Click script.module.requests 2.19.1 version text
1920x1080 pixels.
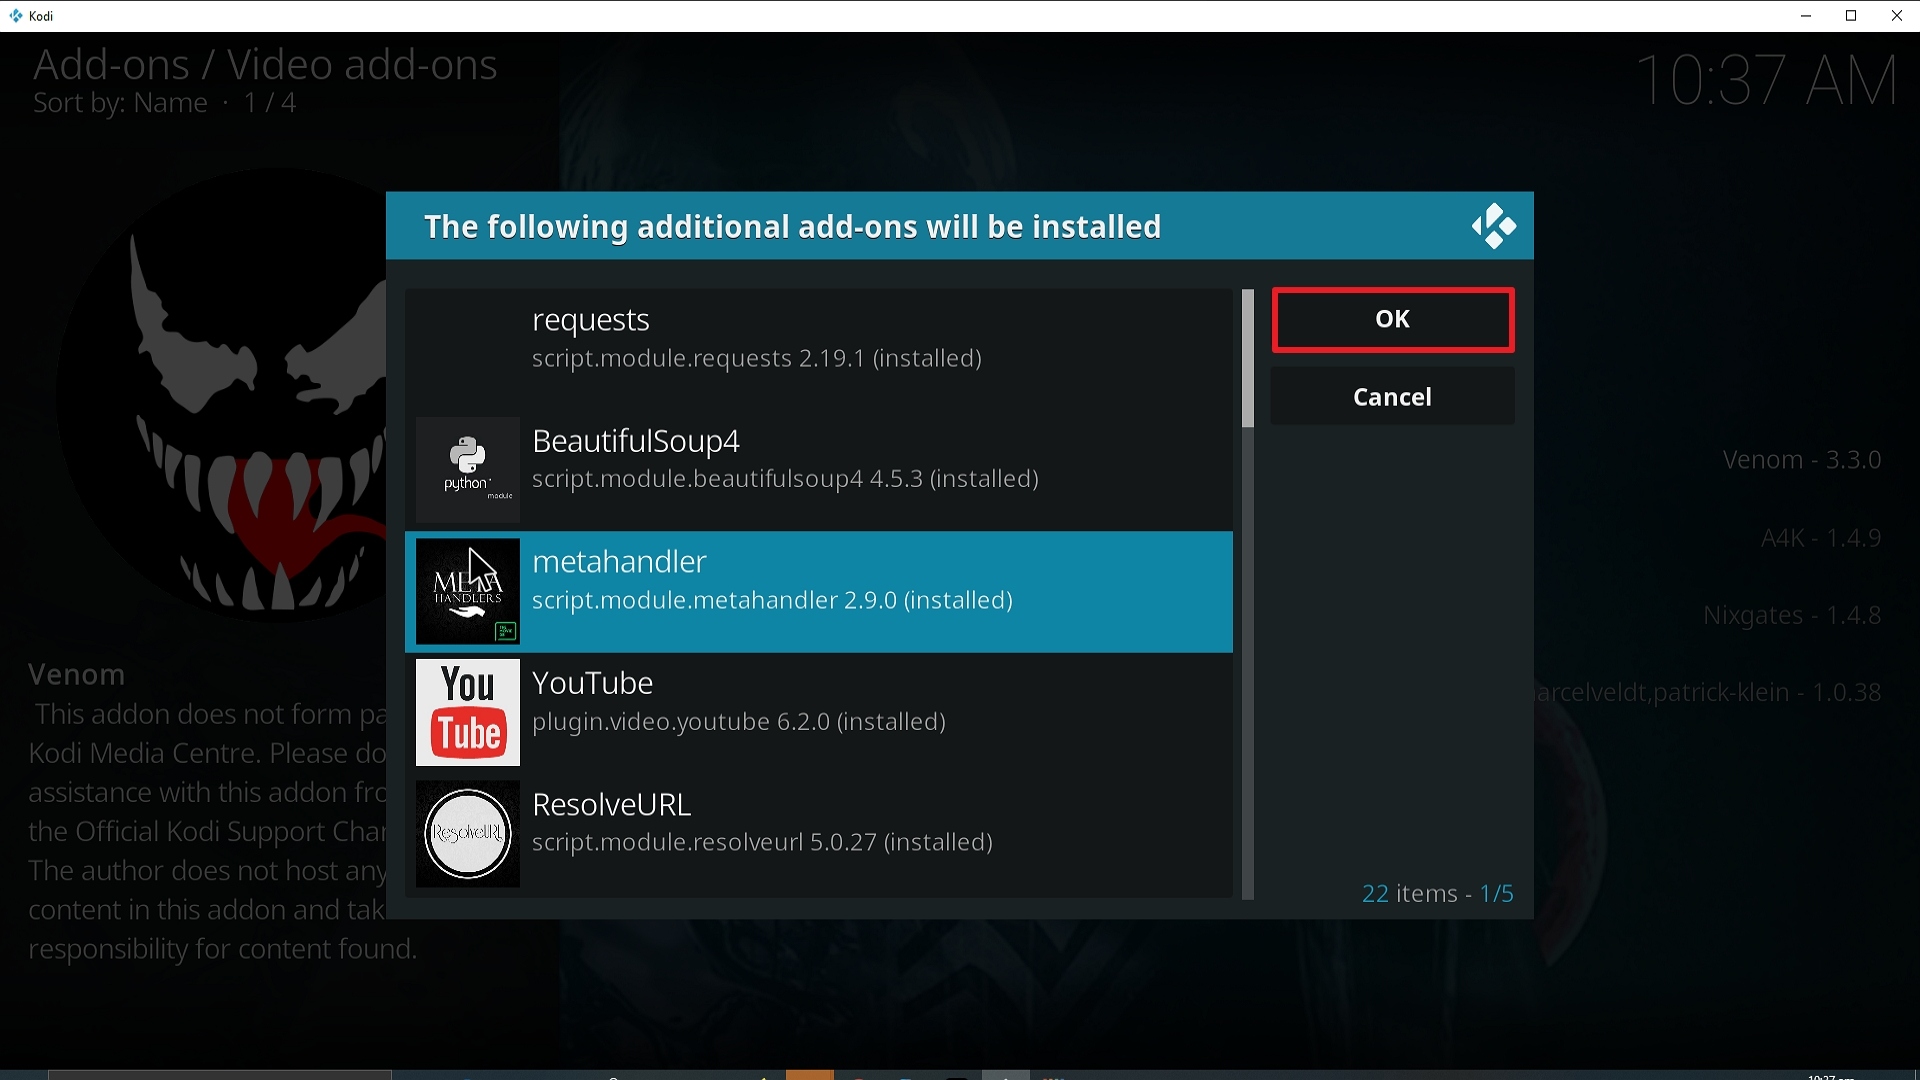pos(757,359)
